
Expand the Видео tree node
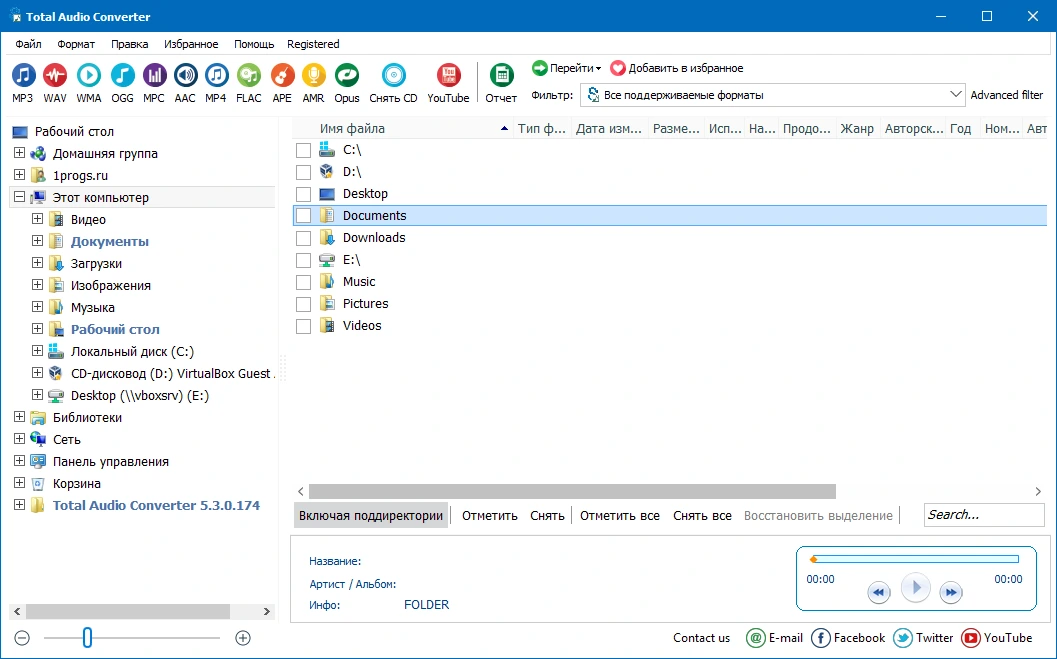click(x=38, y=219)
